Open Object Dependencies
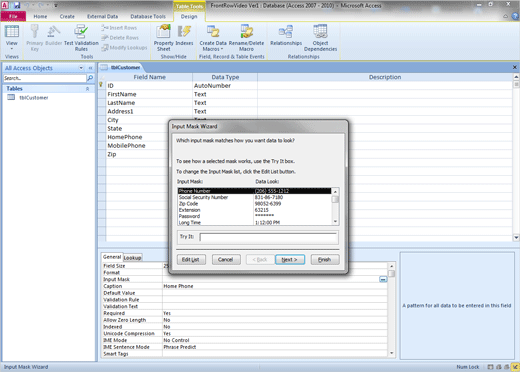The height and width of the screenshot is (372, 520). pos(320,37)
